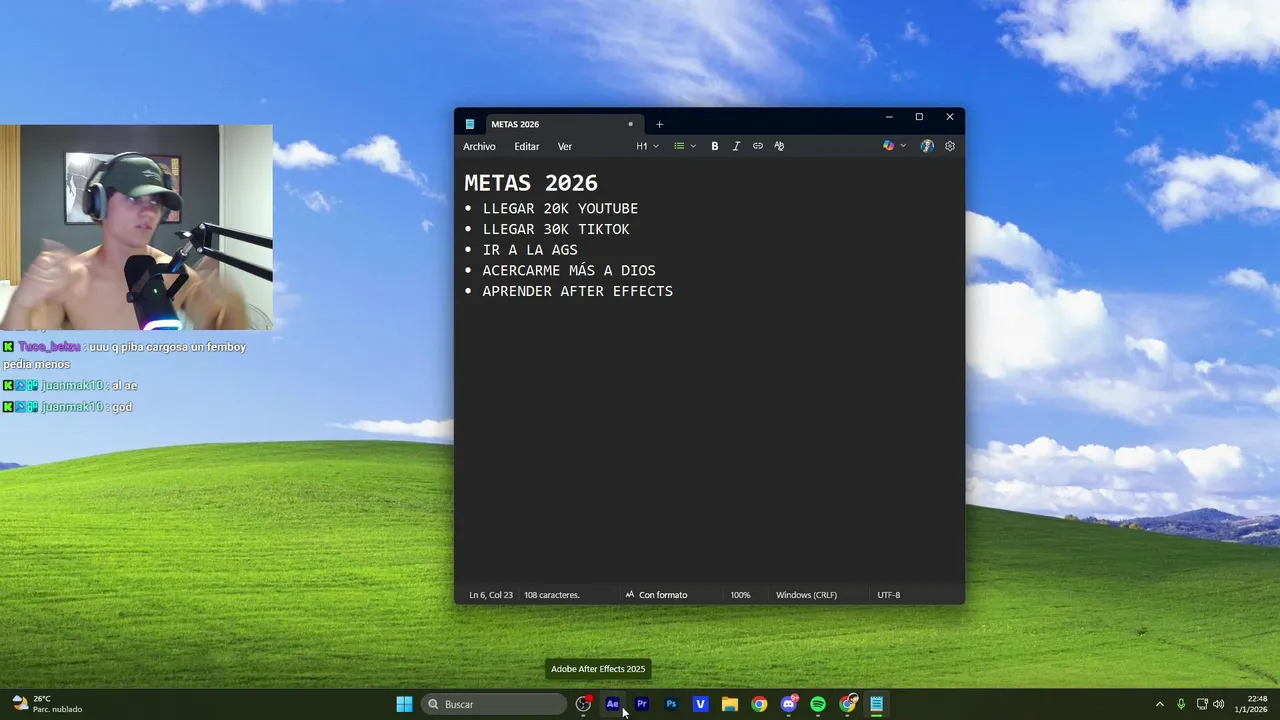Viewport: 1280px width, 720px height.
Task: Expand the H1 heading dropdown
Action: (x=647, y=146)
